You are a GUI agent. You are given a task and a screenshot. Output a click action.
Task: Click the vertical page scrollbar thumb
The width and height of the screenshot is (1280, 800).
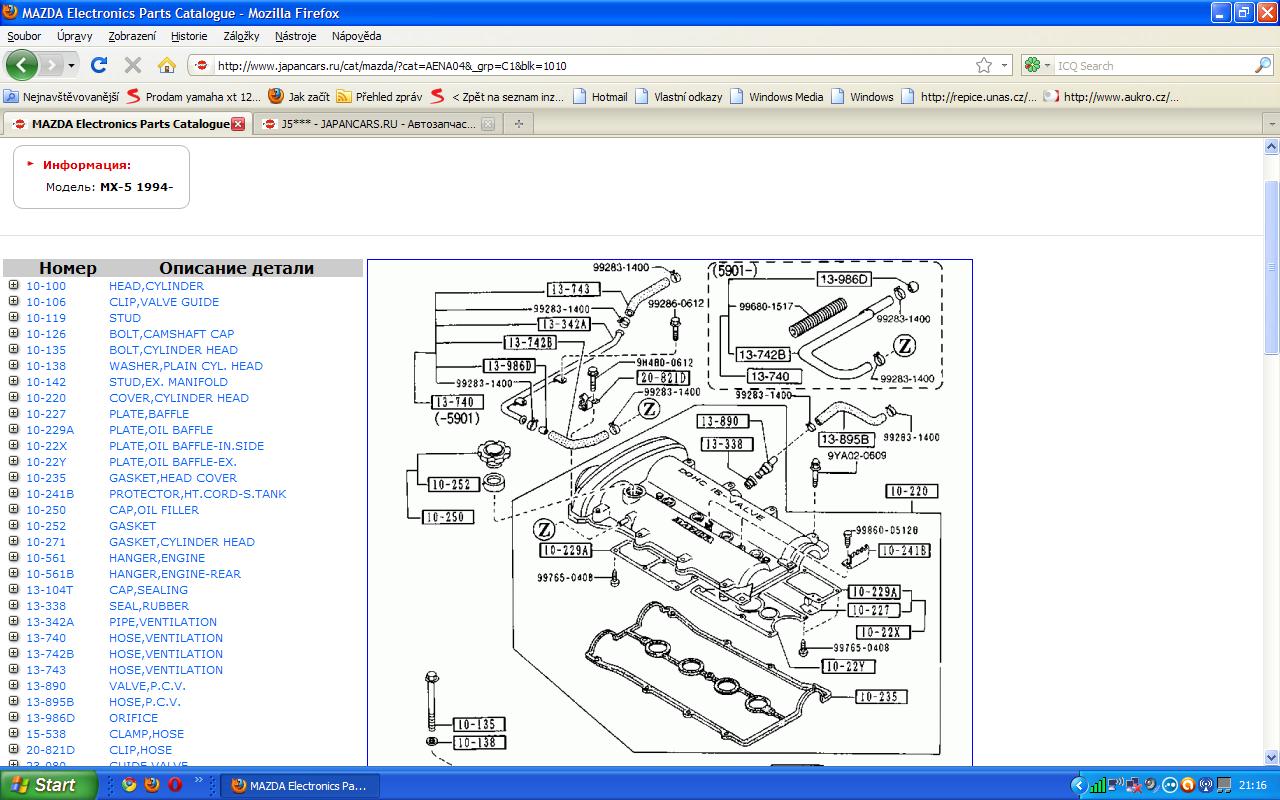[1271, 266]
